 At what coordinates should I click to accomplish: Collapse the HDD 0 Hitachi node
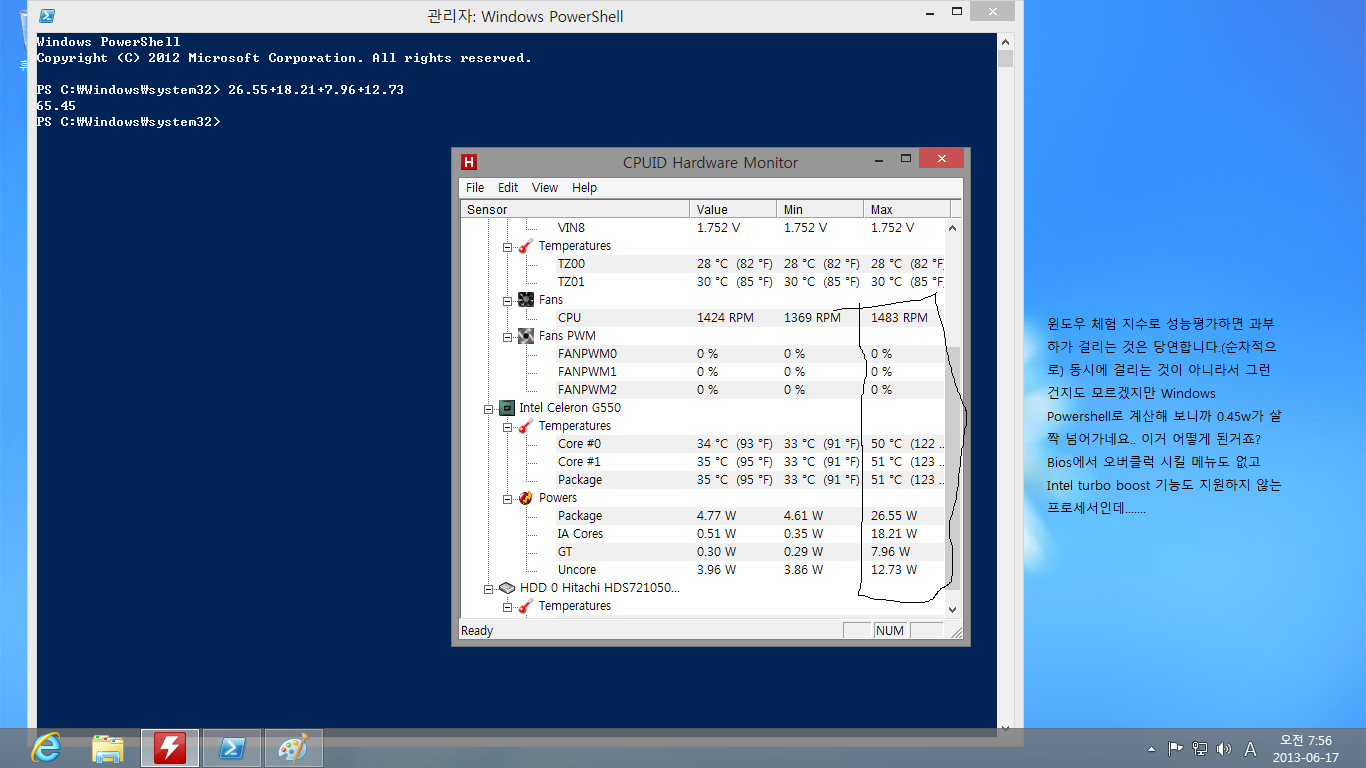click(x=489, y=588)
